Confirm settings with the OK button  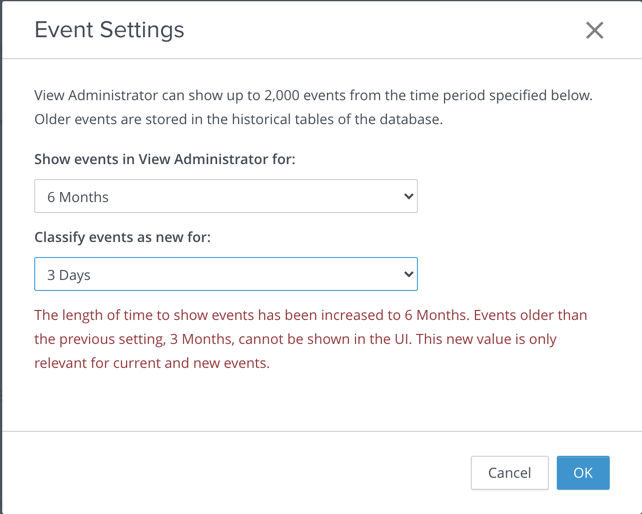pyautogui.click(x=583, y=472)
